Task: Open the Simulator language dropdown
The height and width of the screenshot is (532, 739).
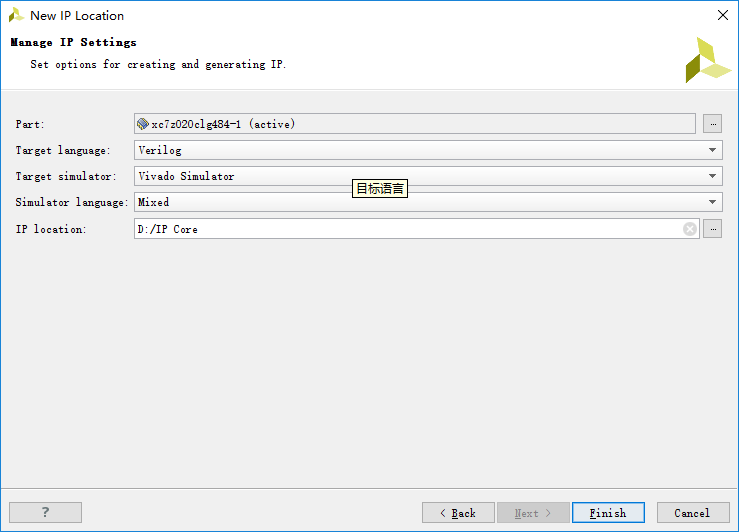Action: [428, 202]
